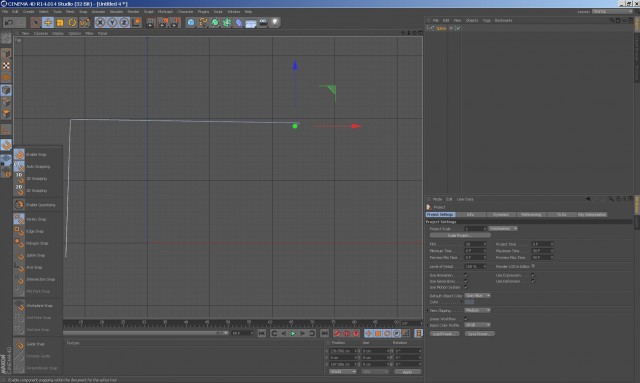Click the Scale Project button
The width and height of the screenshot is (640, 383).
pos(460,236)
